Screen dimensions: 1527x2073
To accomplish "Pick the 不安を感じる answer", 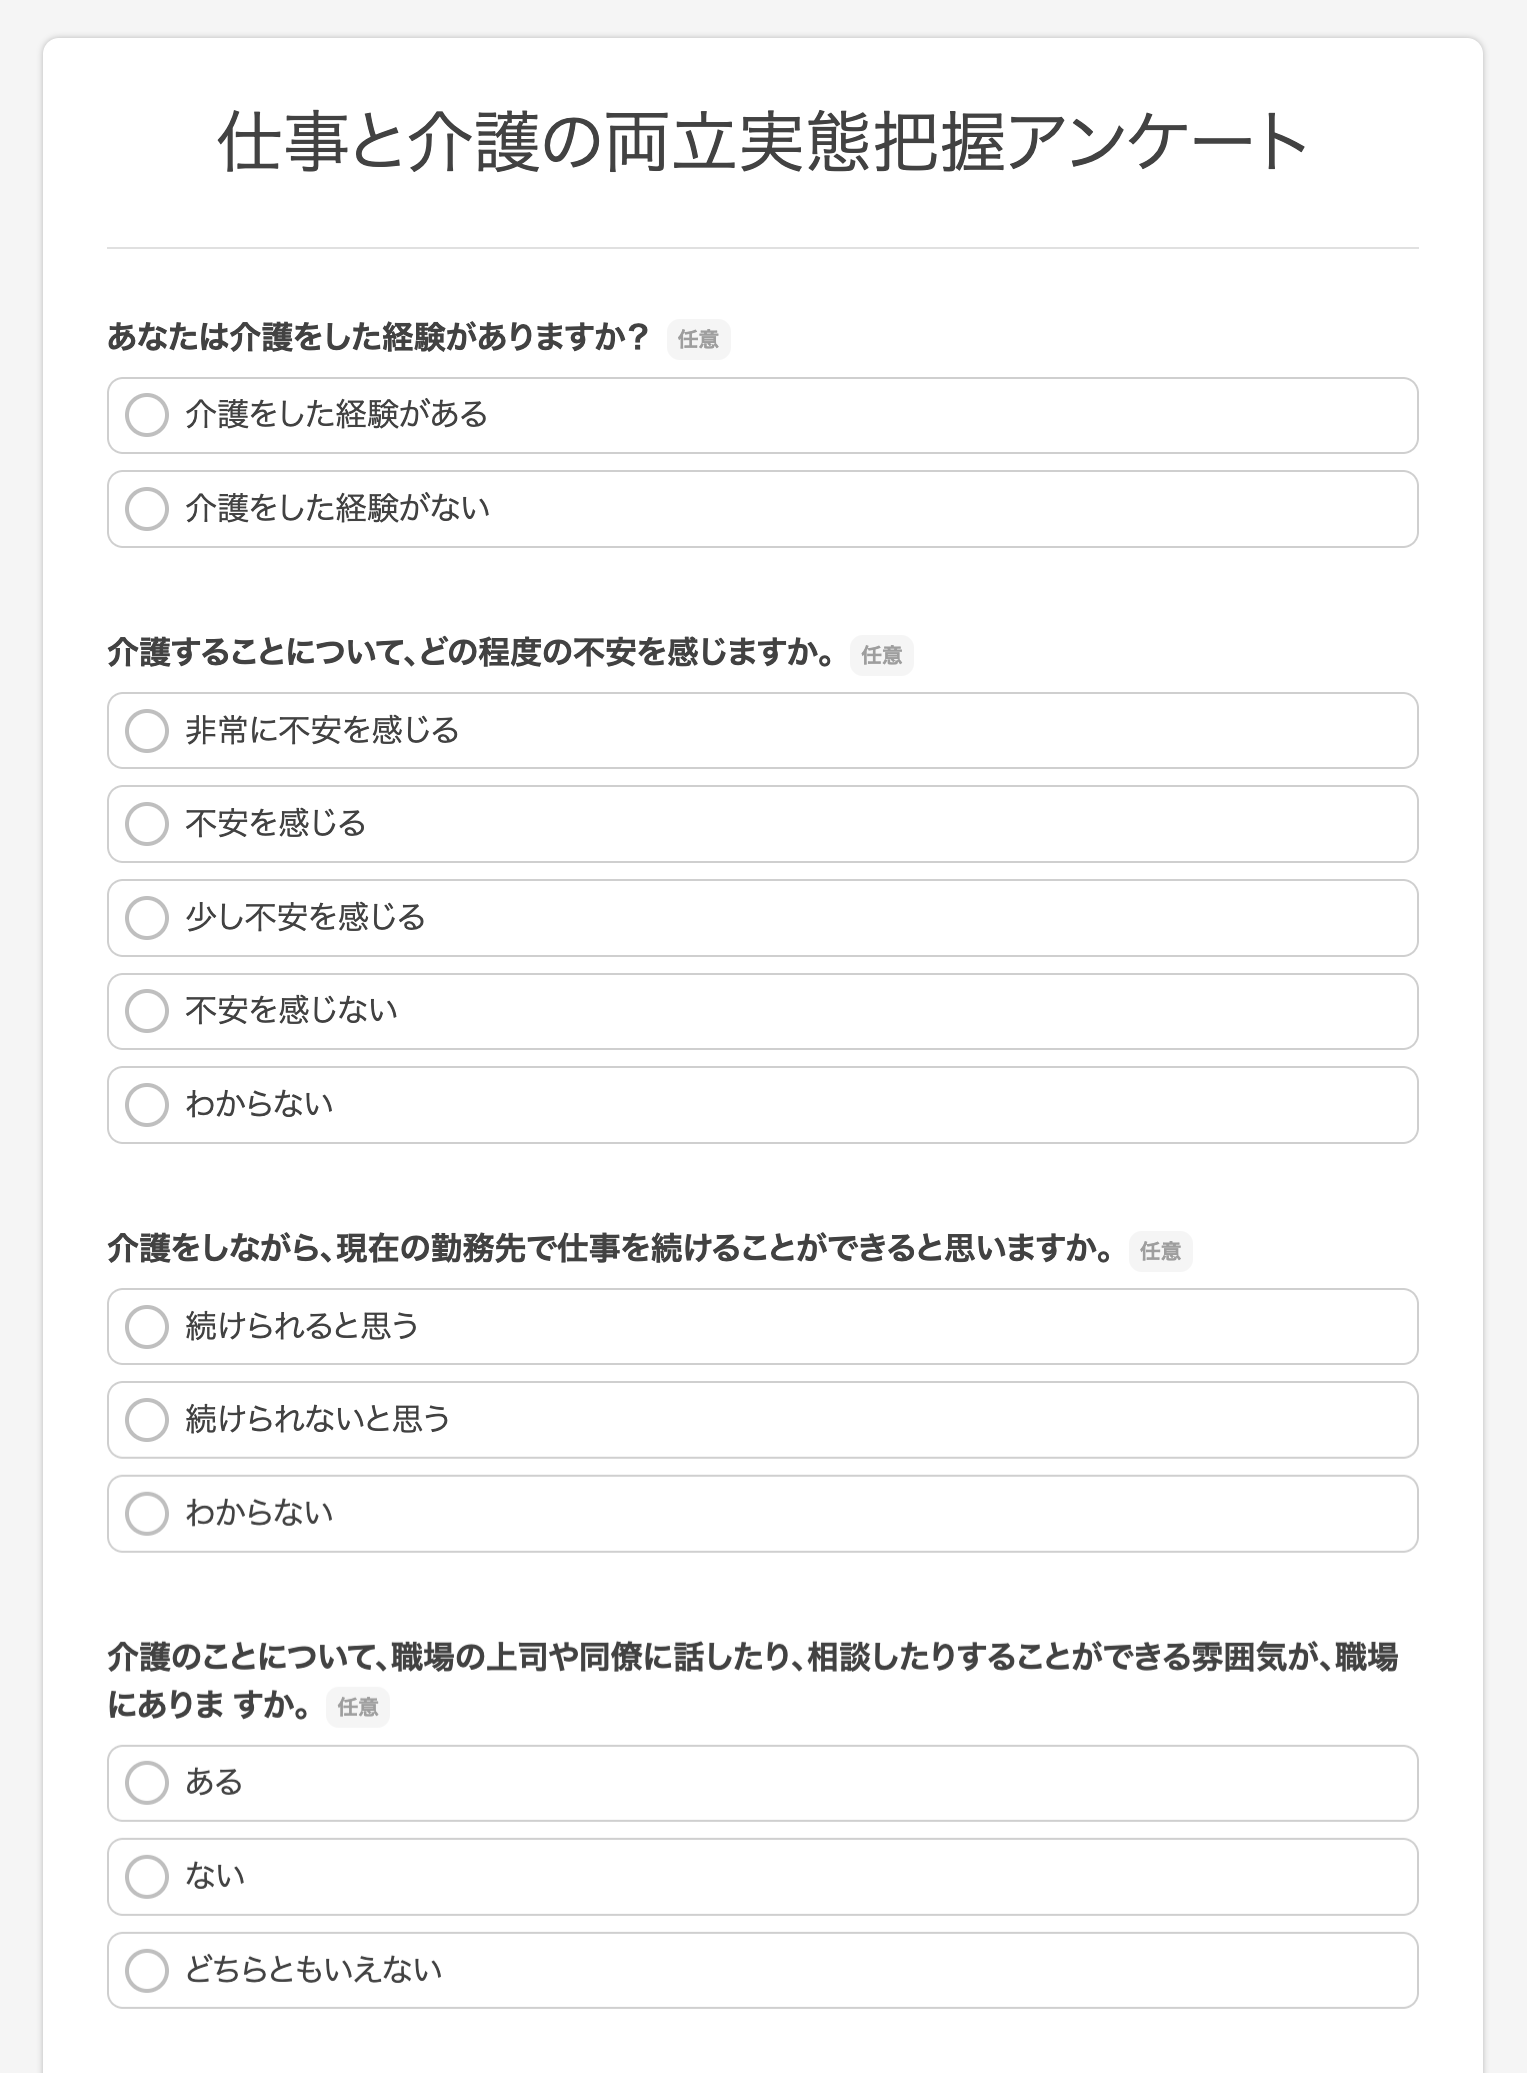I will [x=147, y=824].
